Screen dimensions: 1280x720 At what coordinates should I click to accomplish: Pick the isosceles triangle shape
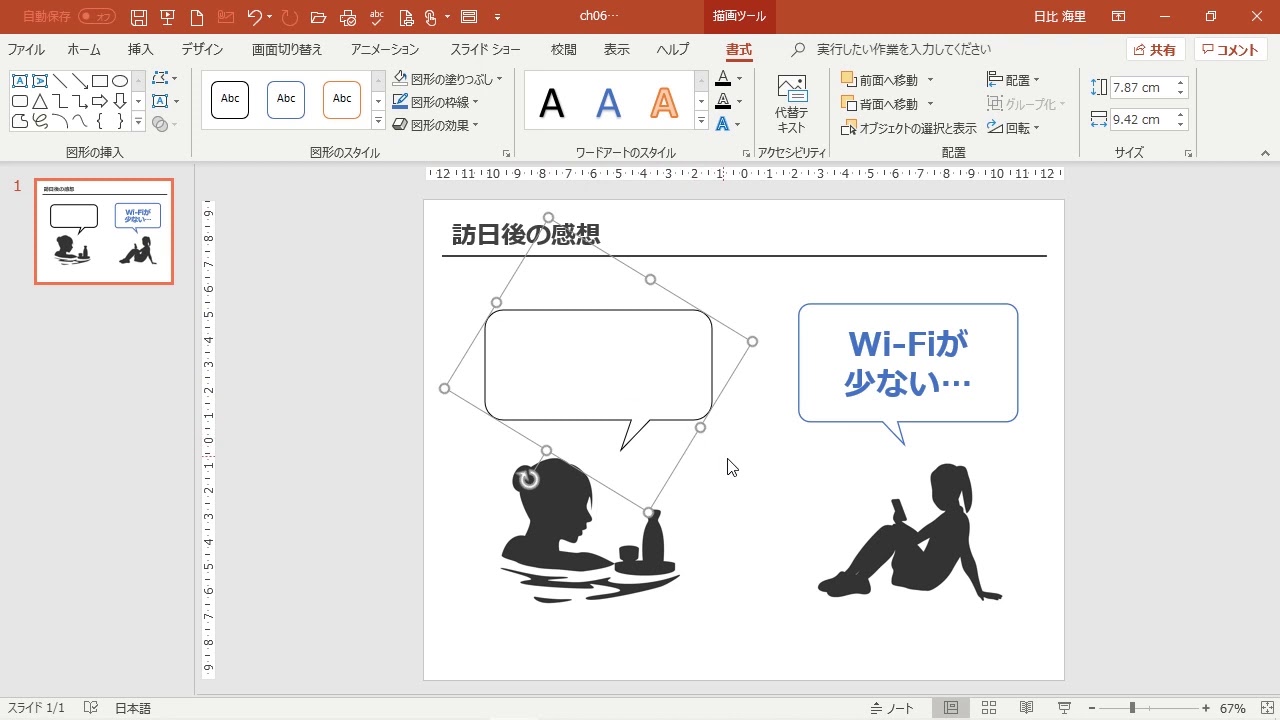[40, 101]
